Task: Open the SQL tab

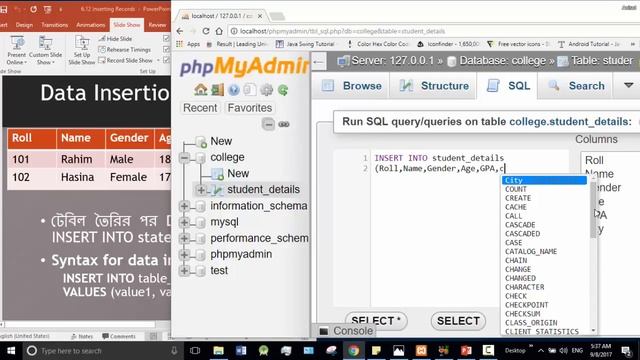Action: click(x=508, y=86)
